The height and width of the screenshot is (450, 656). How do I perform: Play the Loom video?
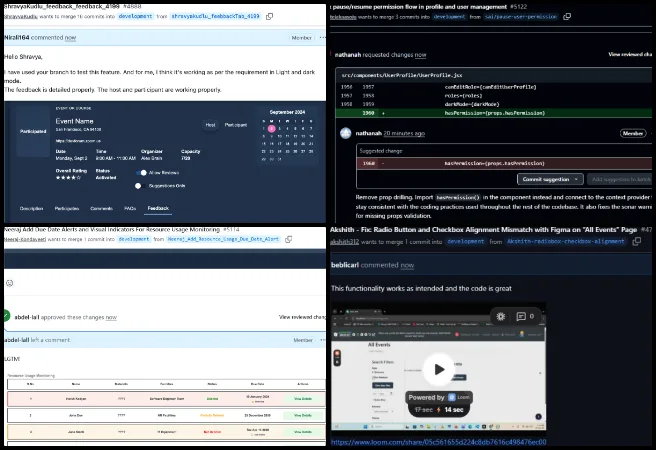click(439, 369)
